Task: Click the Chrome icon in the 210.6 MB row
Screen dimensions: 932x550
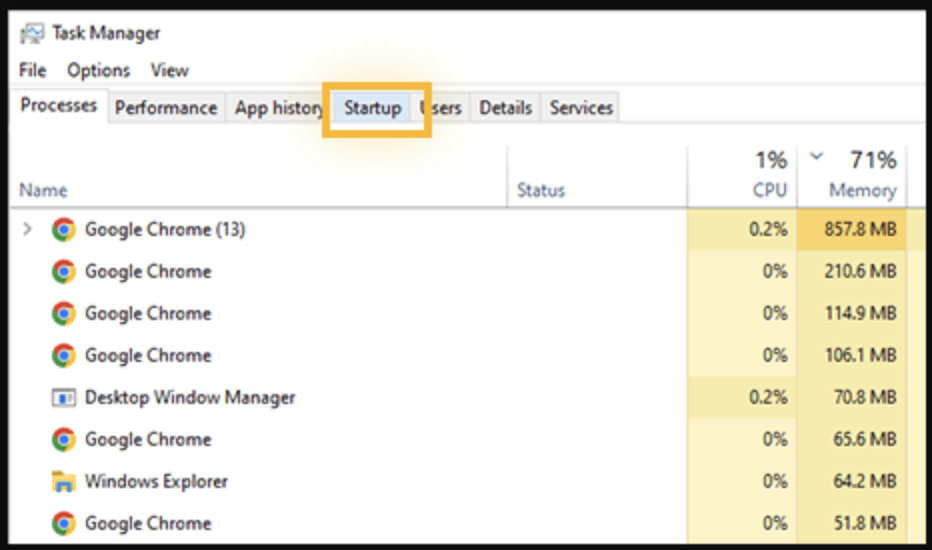Action: (64, 272)
